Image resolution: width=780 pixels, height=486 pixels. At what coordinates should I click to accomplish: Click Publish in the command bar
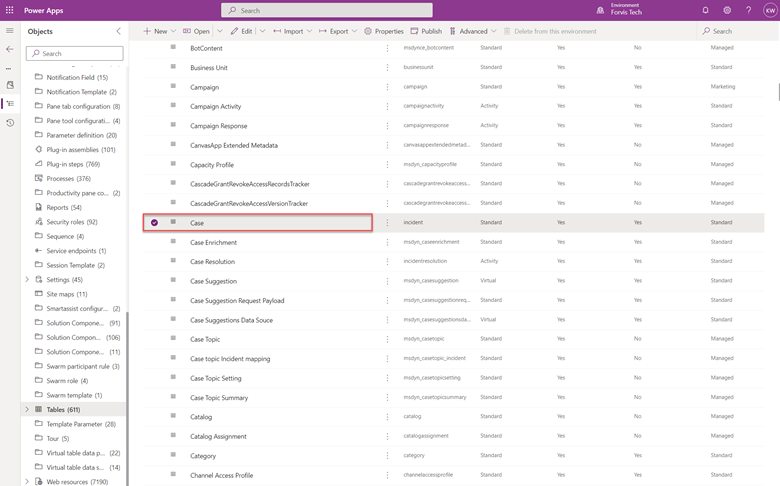[x=426, y=31]
